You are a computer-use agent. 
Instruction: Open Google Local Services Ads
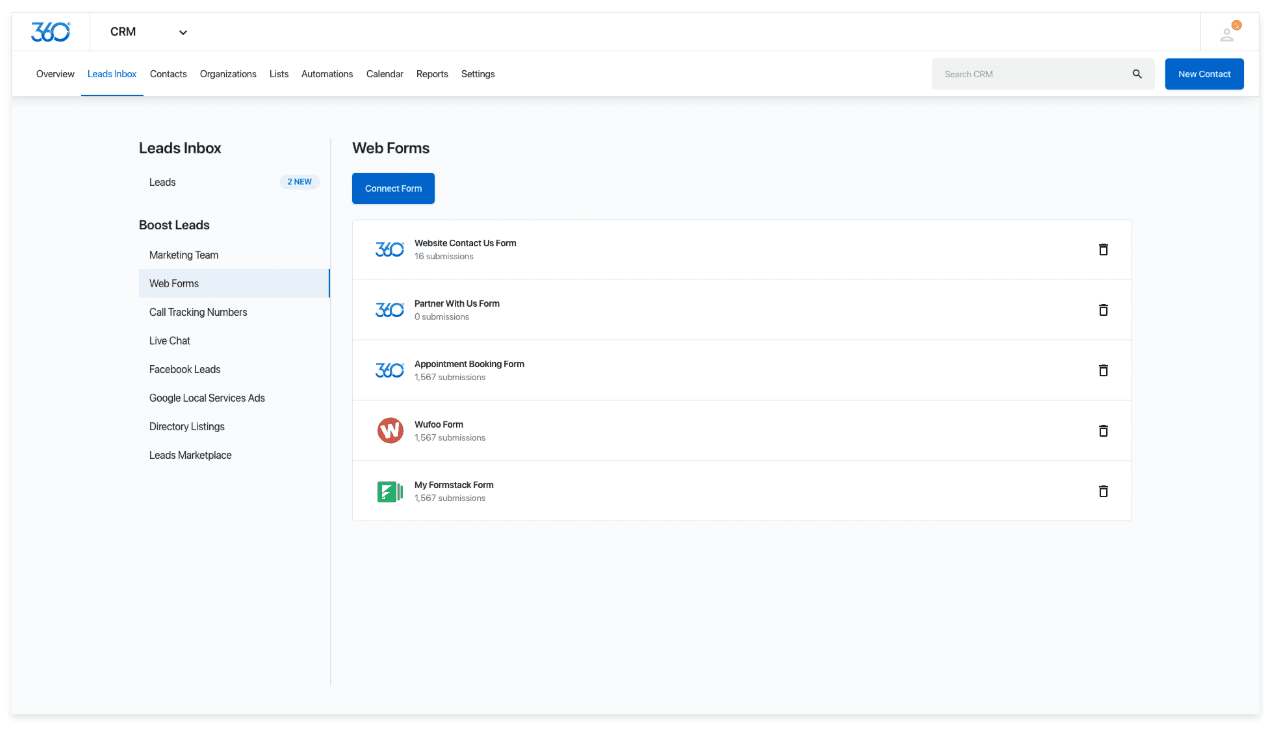[207, 398]
